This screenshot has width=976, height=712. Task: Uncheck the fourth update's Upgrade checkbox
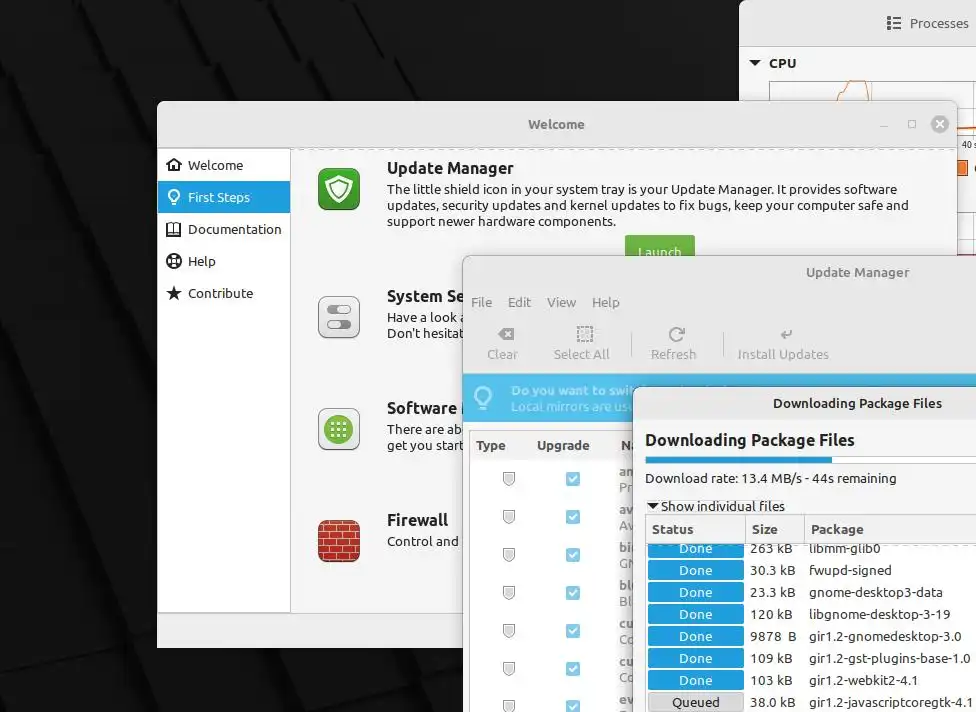tap(573, 593)
